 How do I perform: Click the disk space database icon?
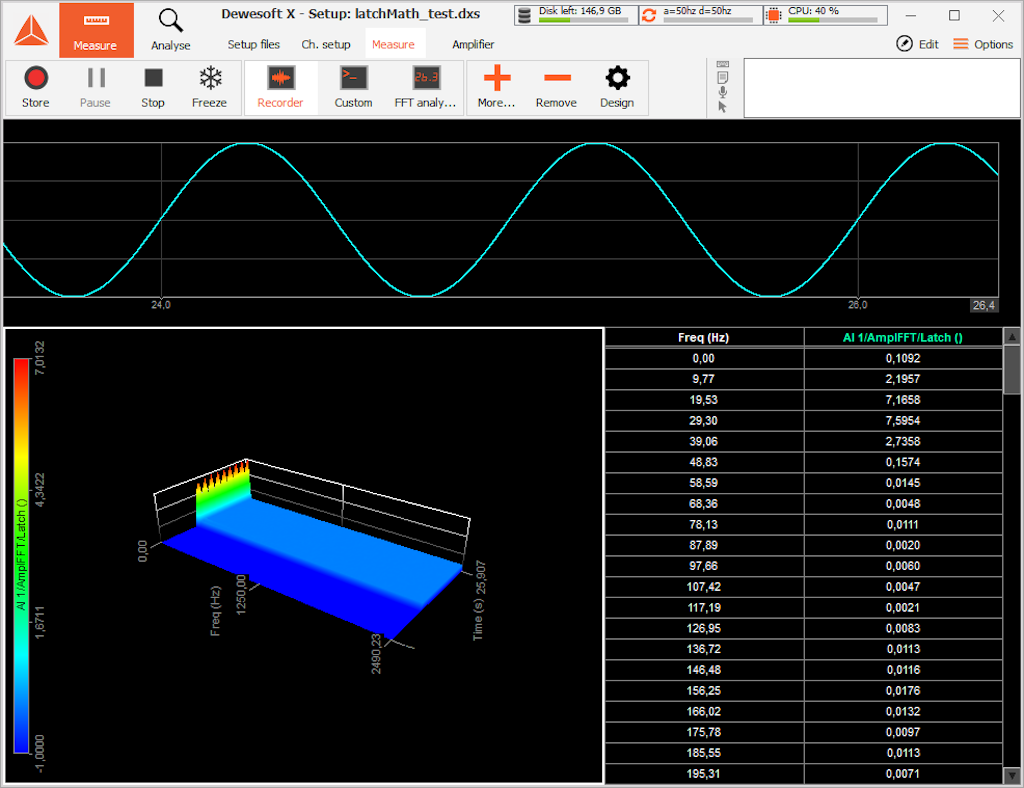[524, 15]
